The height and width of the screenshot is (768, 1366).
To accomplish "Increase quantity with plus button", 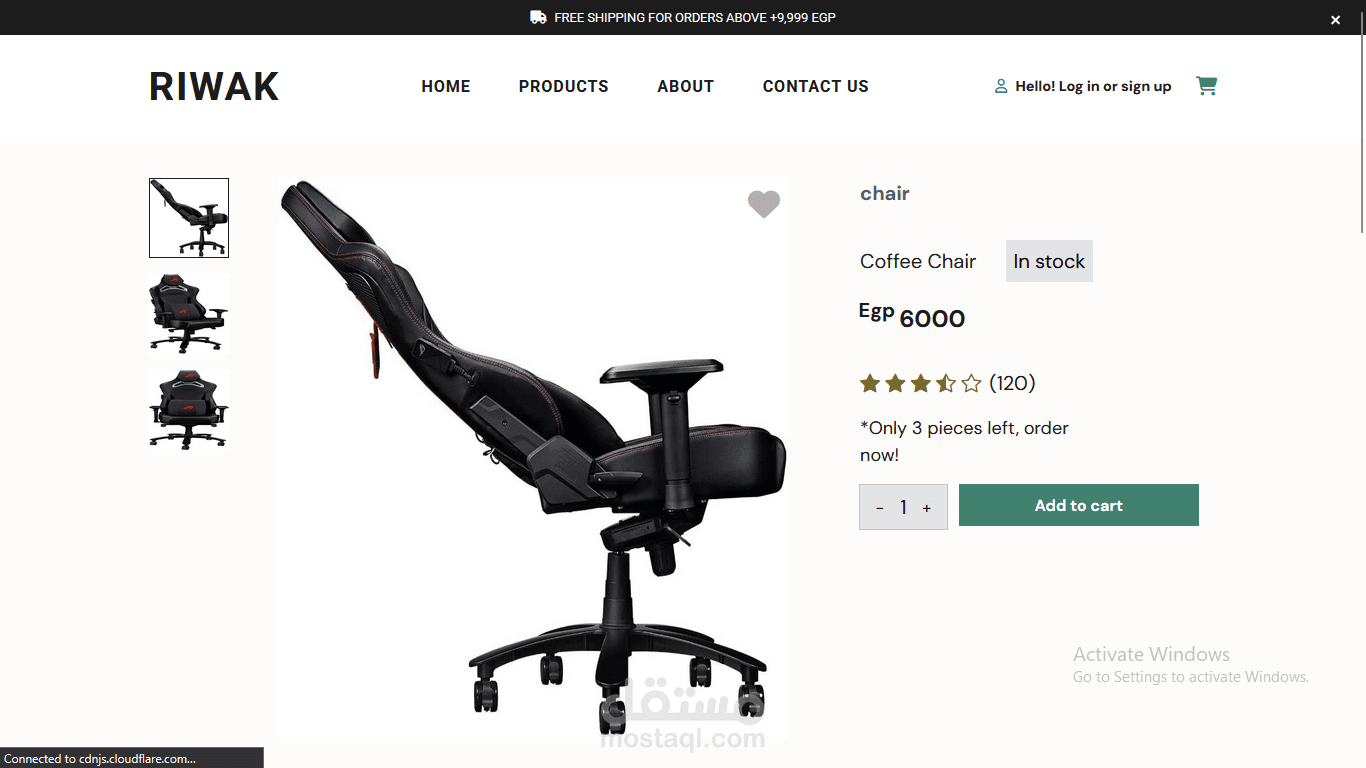I will pyautogui.click(x=927, y=508).
